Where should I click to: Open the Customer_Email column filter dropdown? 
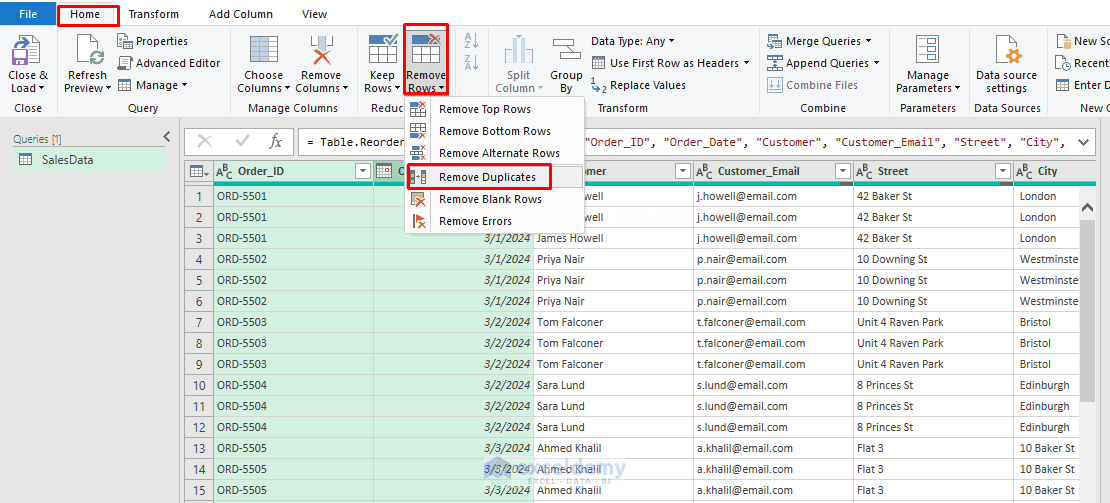coord(843,171)
